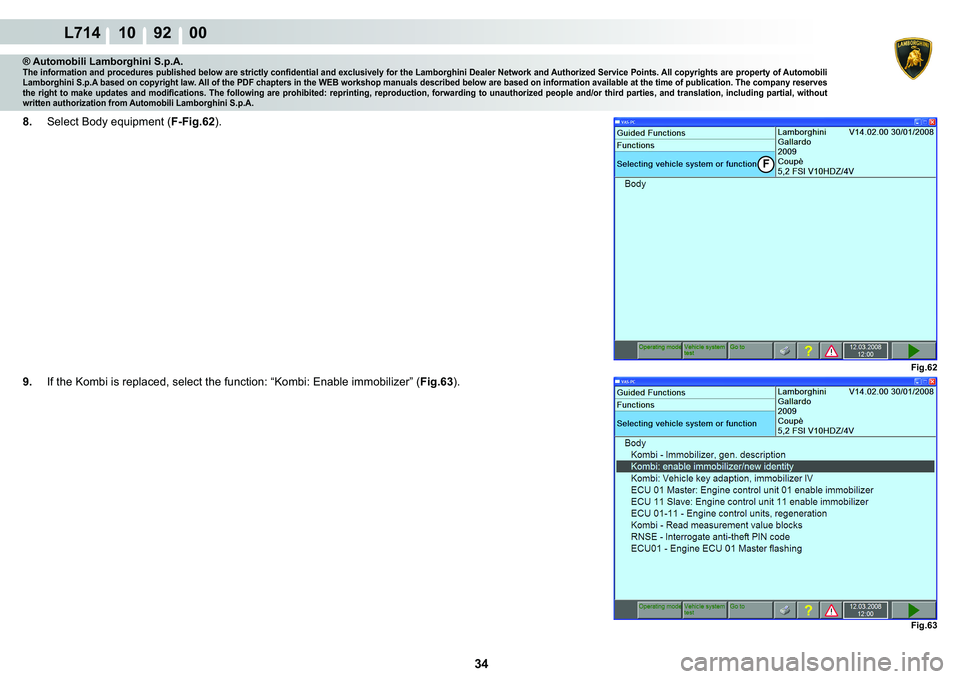Click the 12.03.2008 12:00 clock in Fig.62

point(865,351)
